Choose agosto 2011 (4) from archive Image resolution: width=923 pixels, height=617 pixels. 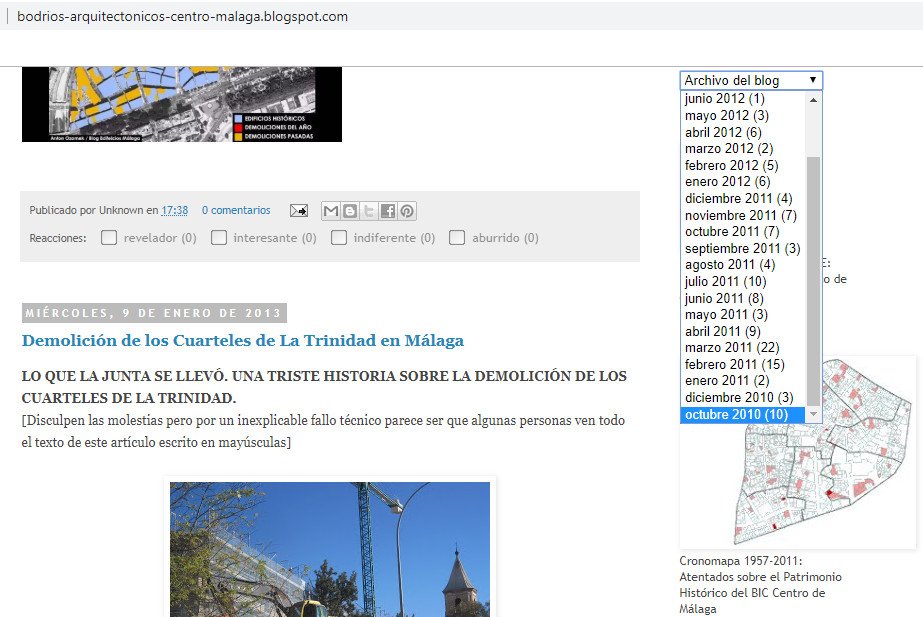pyautogui.click(x=743, y=264)
